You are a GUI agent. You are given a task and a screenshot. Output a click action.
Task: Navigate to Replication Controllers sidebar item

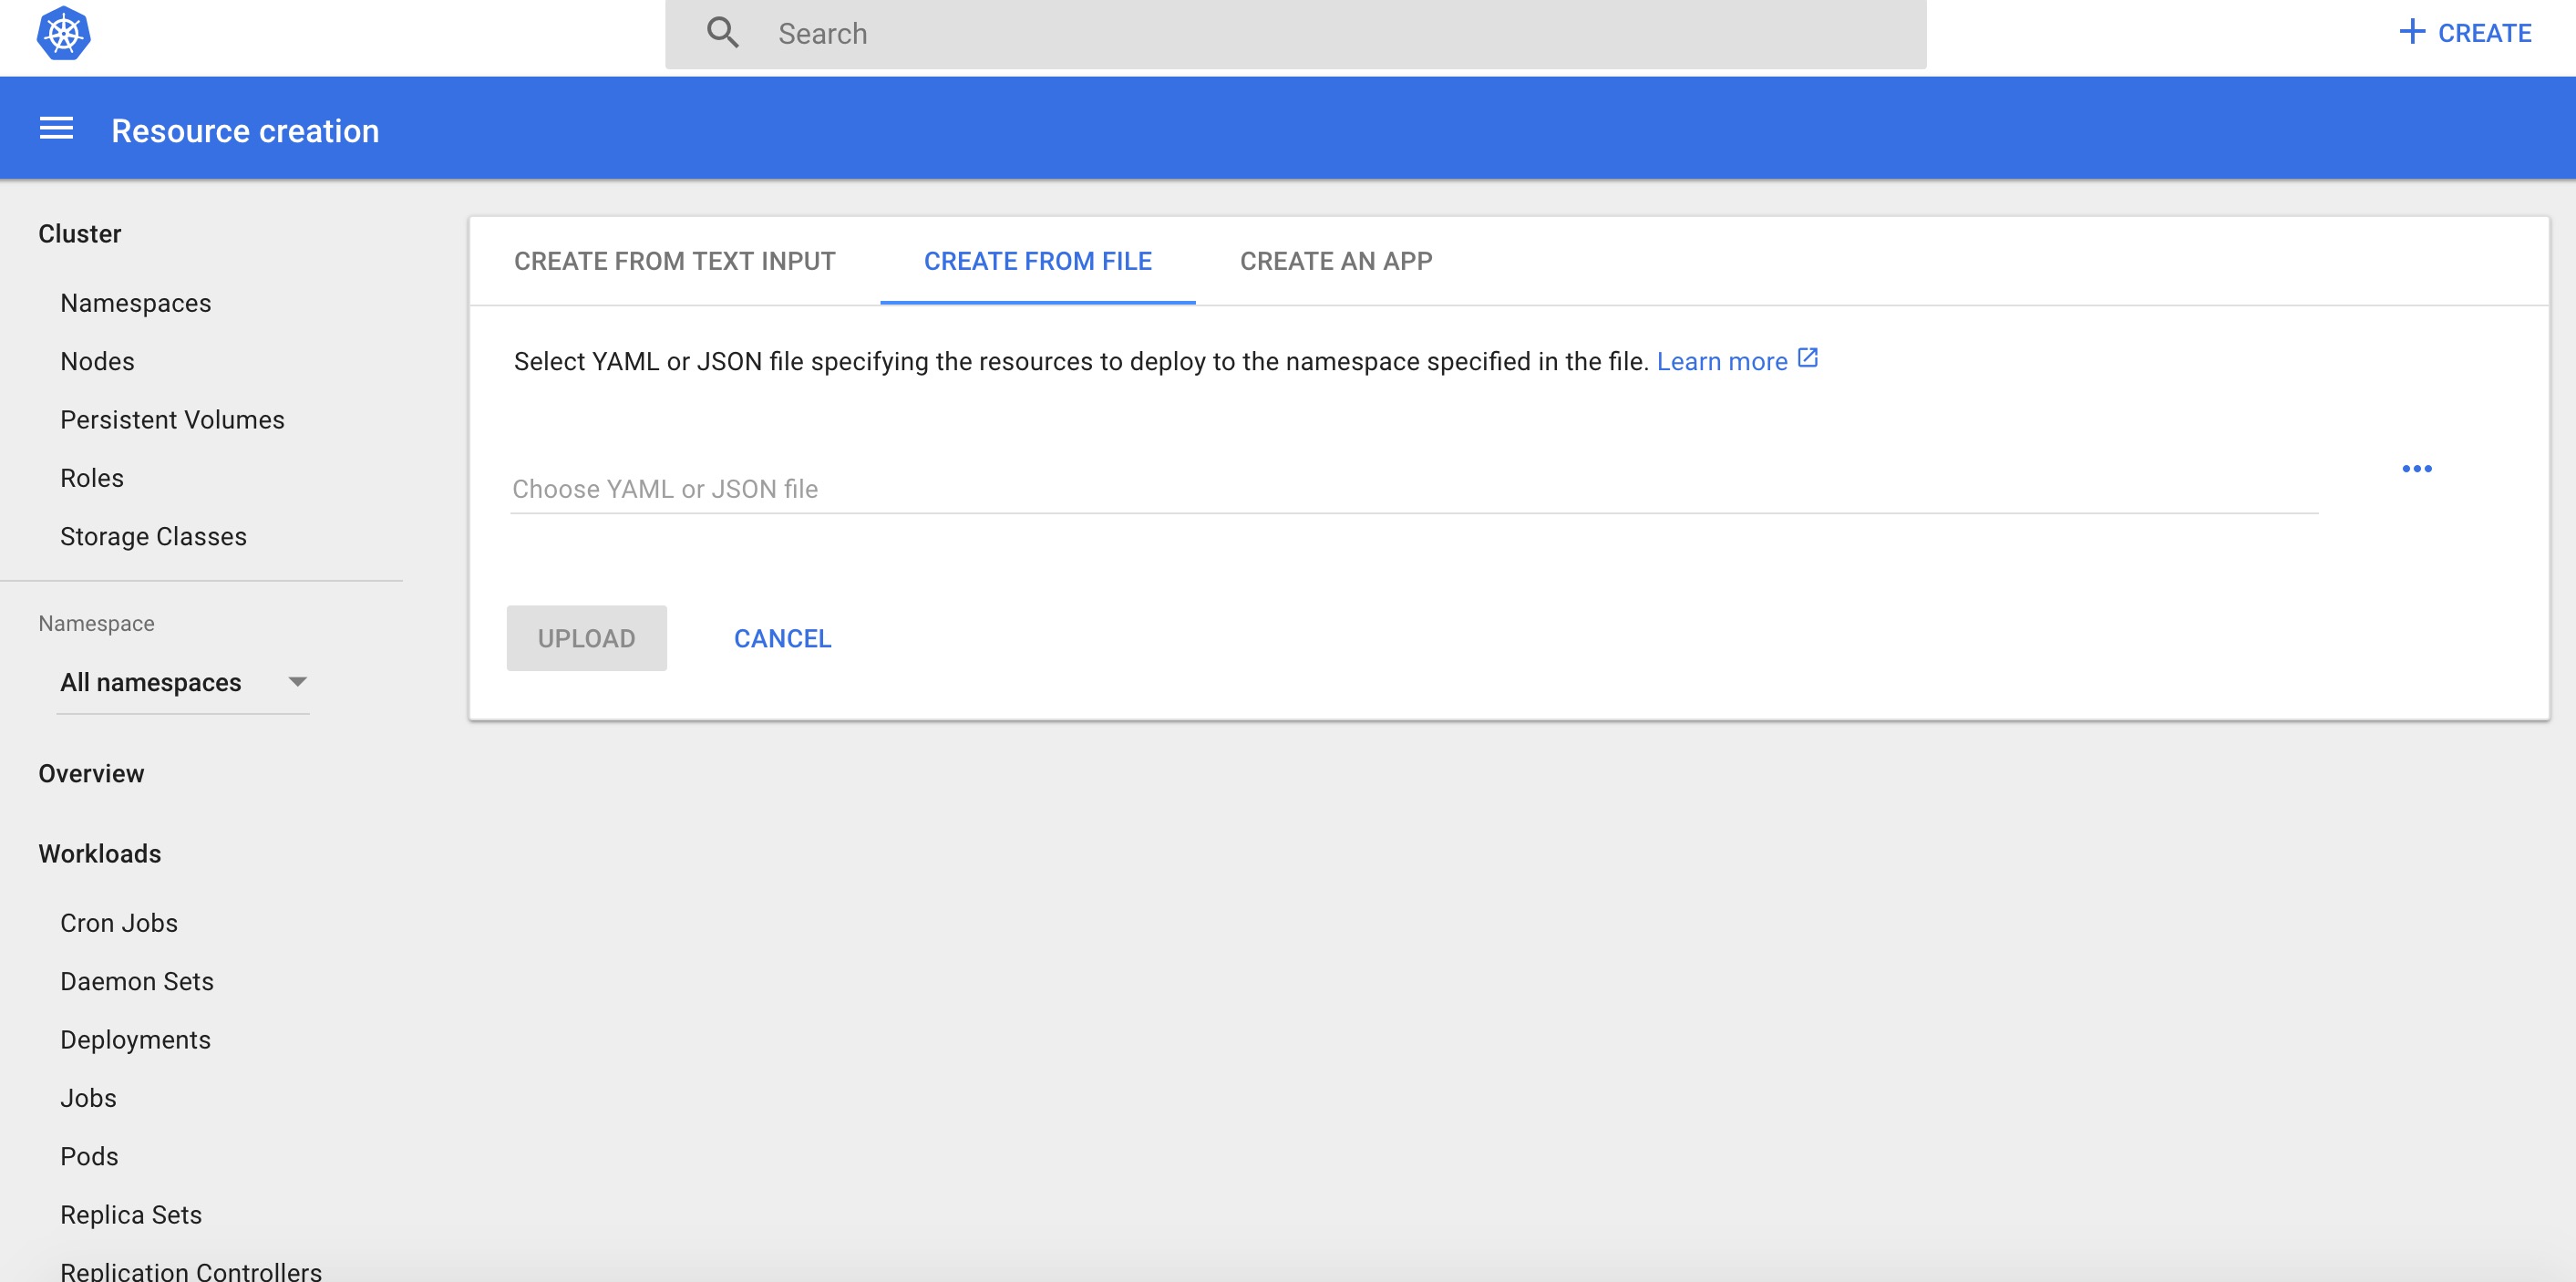coord(191,1270)
